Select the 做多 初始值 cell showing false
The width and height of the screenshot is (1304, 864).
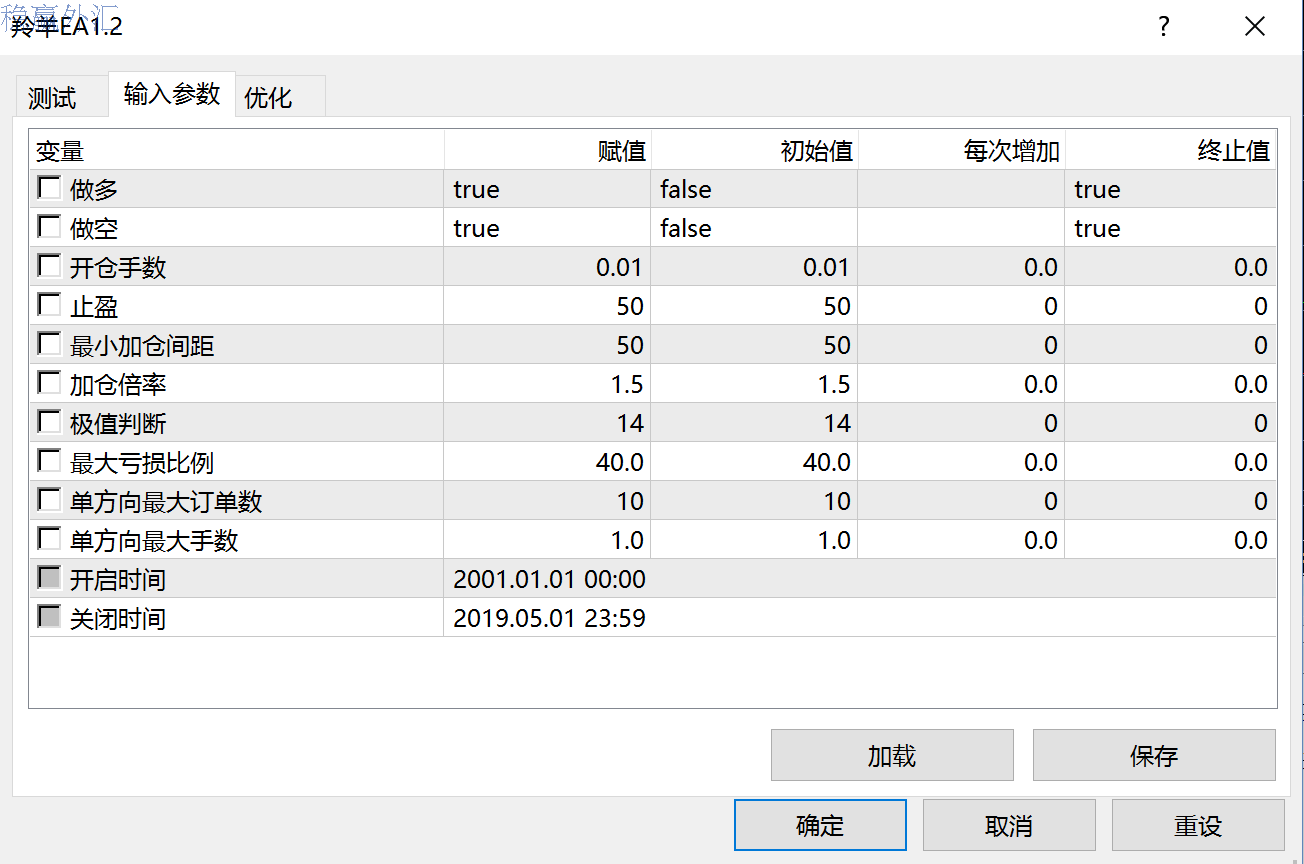(x=755, y=189)
